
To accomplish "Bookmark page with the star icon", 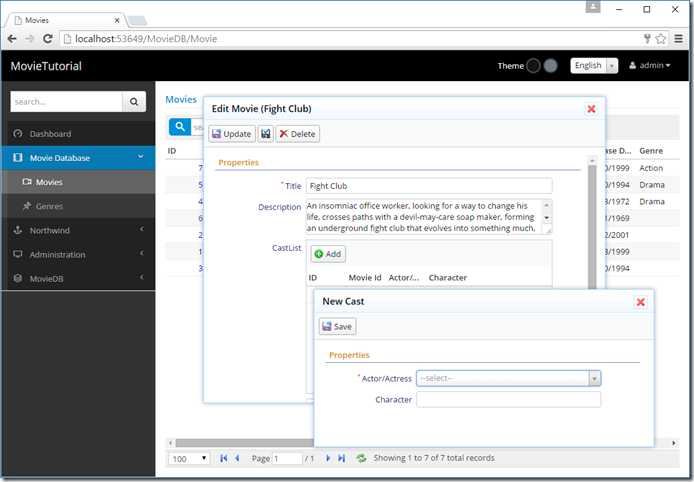I will point(661,39).
